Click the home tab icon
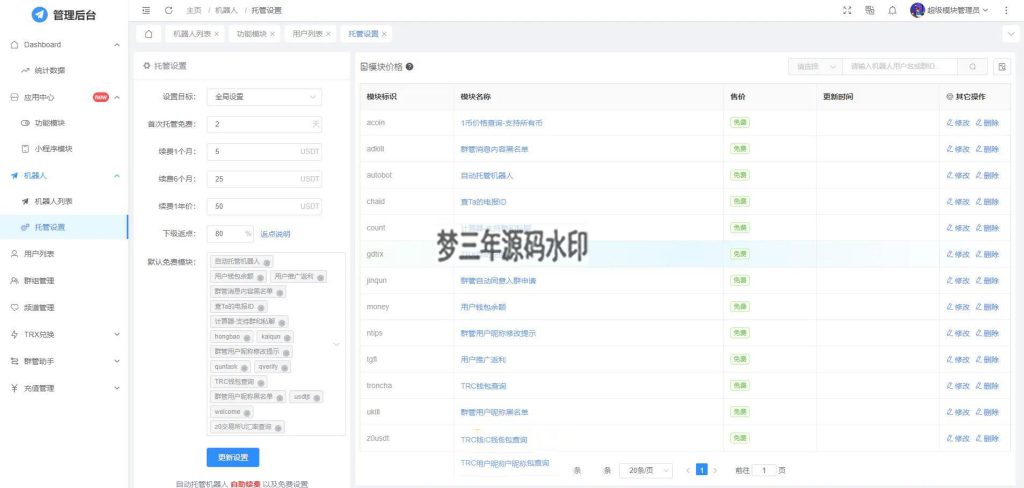 click(x=148, y=34)
